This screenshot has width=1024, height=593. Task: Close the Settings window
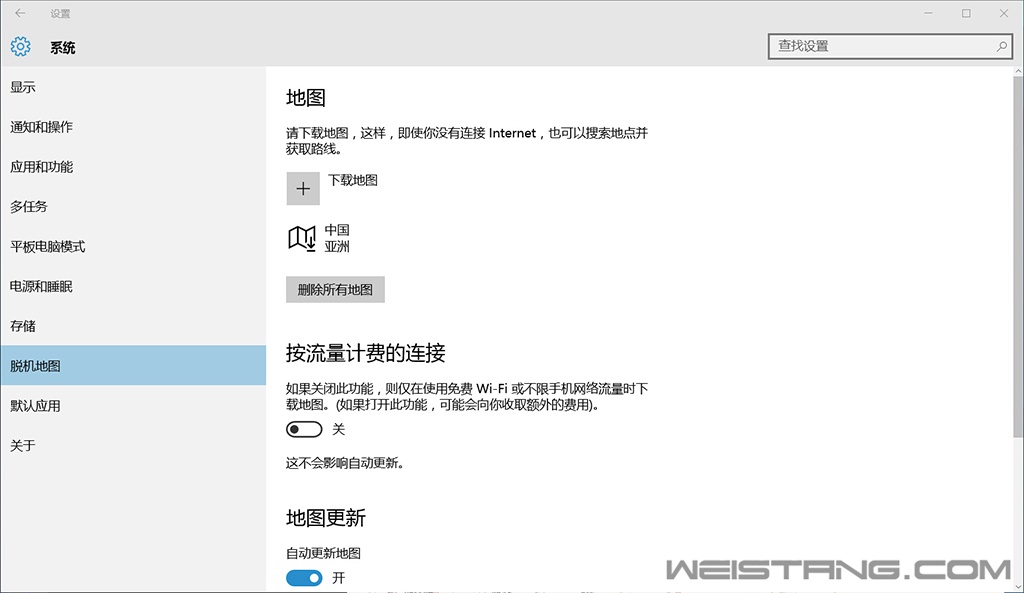pos(1003,14)
